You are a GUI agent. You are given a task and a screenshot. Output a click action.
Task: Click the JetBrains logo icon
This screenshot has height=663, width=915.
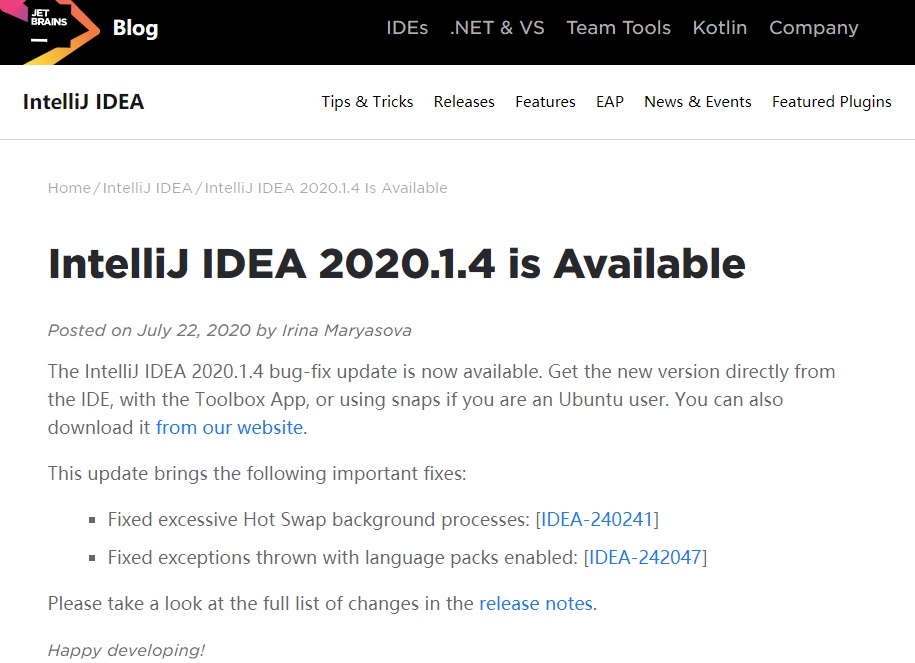[50, 30]
